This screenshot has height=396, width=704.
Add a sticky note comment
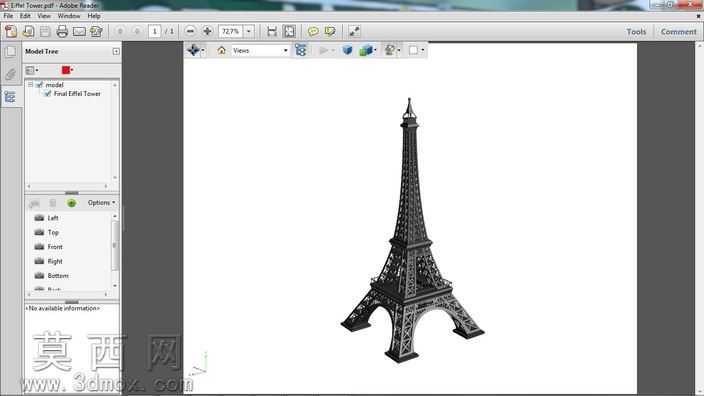click(x=313, y=31)
